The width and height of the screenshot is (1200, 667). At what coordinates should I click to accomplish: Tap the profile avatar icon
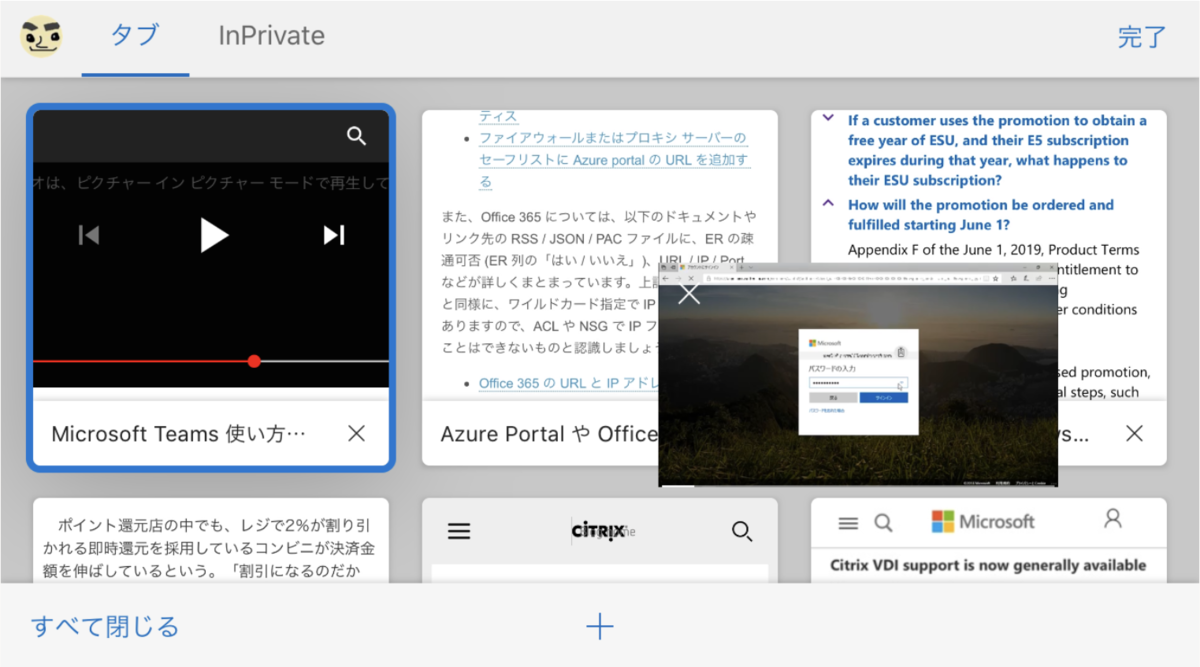(41, 36)
